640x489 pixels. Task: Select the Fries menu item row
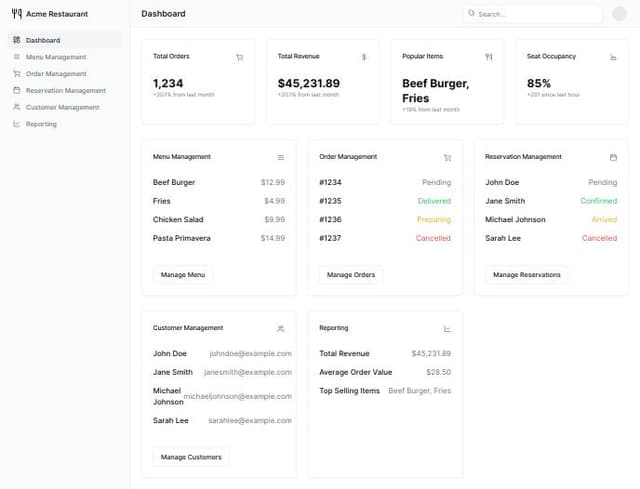[219, 201]
